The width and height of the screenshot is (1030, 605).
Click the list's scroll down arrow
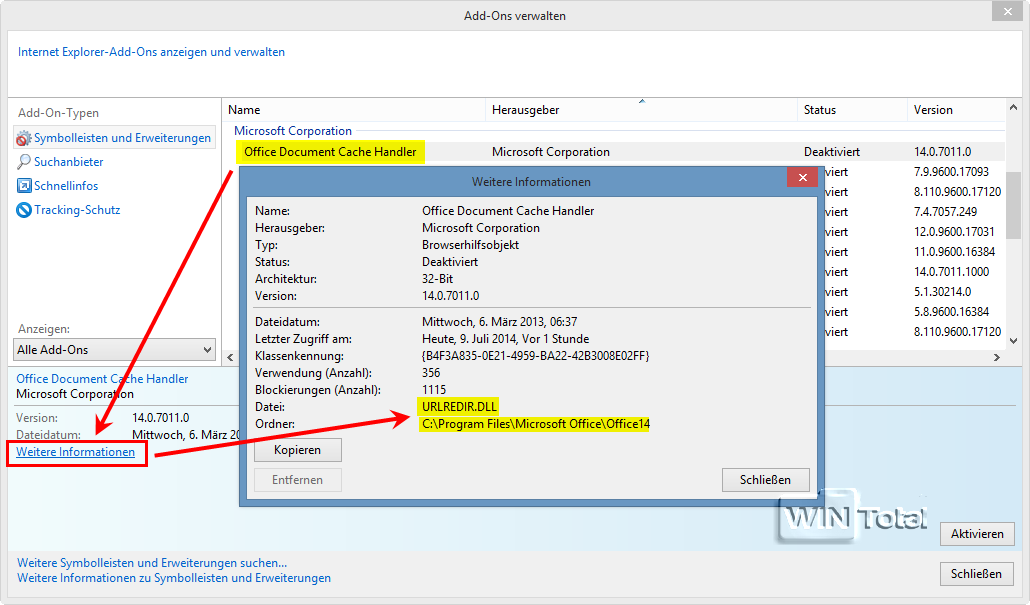point(1013,340)
